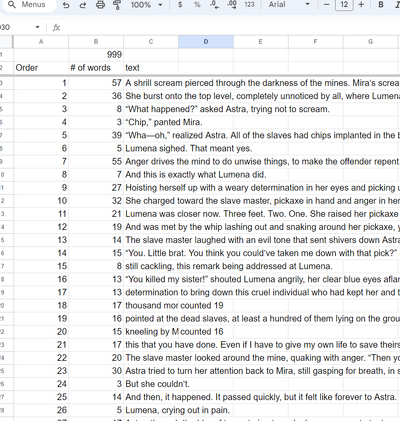Click the 'Anger drives the mind' cell
400x421 pixels.
[x=262, y=161]
